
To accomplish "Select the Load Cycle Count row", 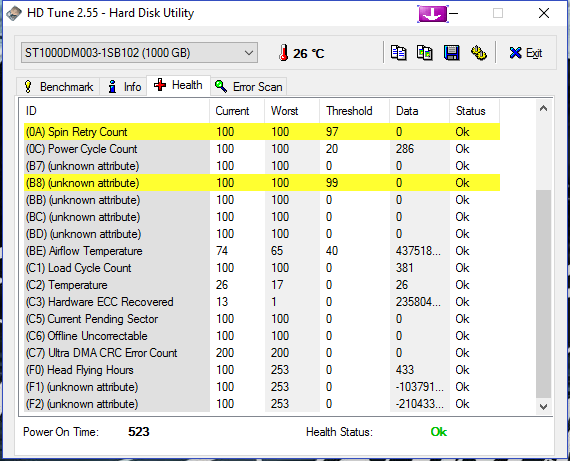I will tap(262, 268).
